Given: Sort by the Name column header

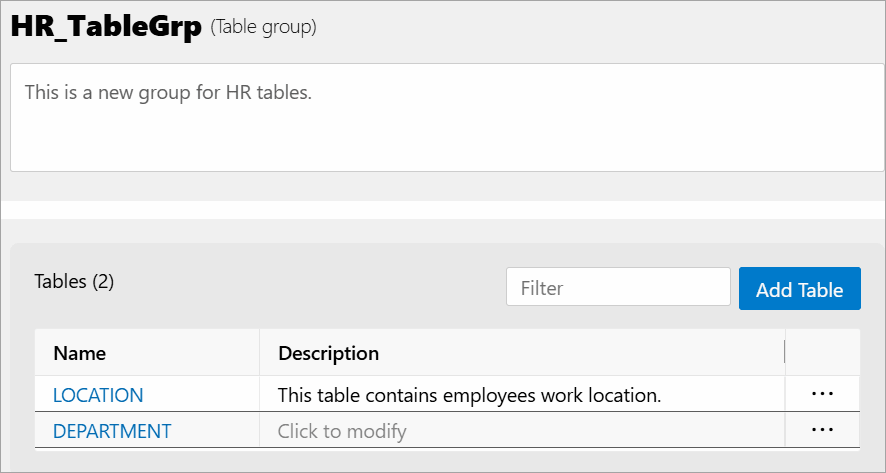Looking at the screenshot, I should pos(80,353).
